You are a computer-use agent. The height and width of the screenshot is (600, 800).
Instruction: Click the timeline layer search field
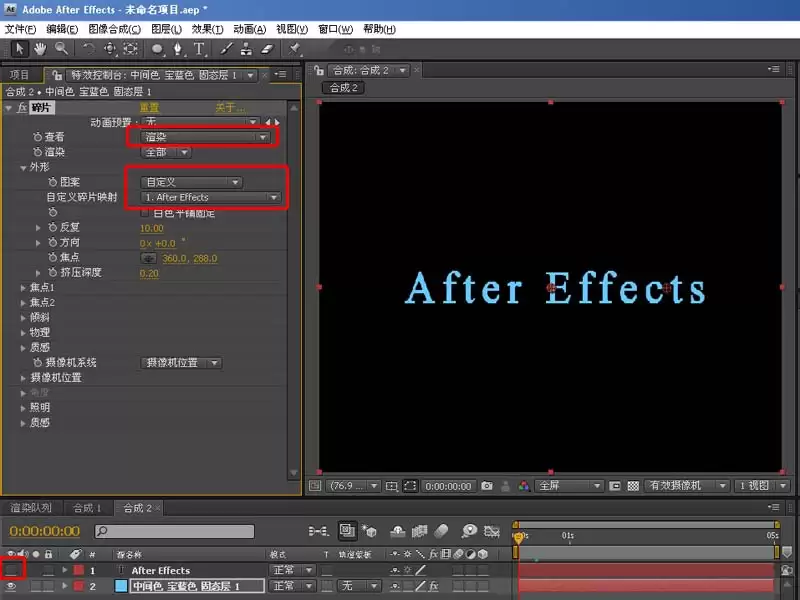174,531
